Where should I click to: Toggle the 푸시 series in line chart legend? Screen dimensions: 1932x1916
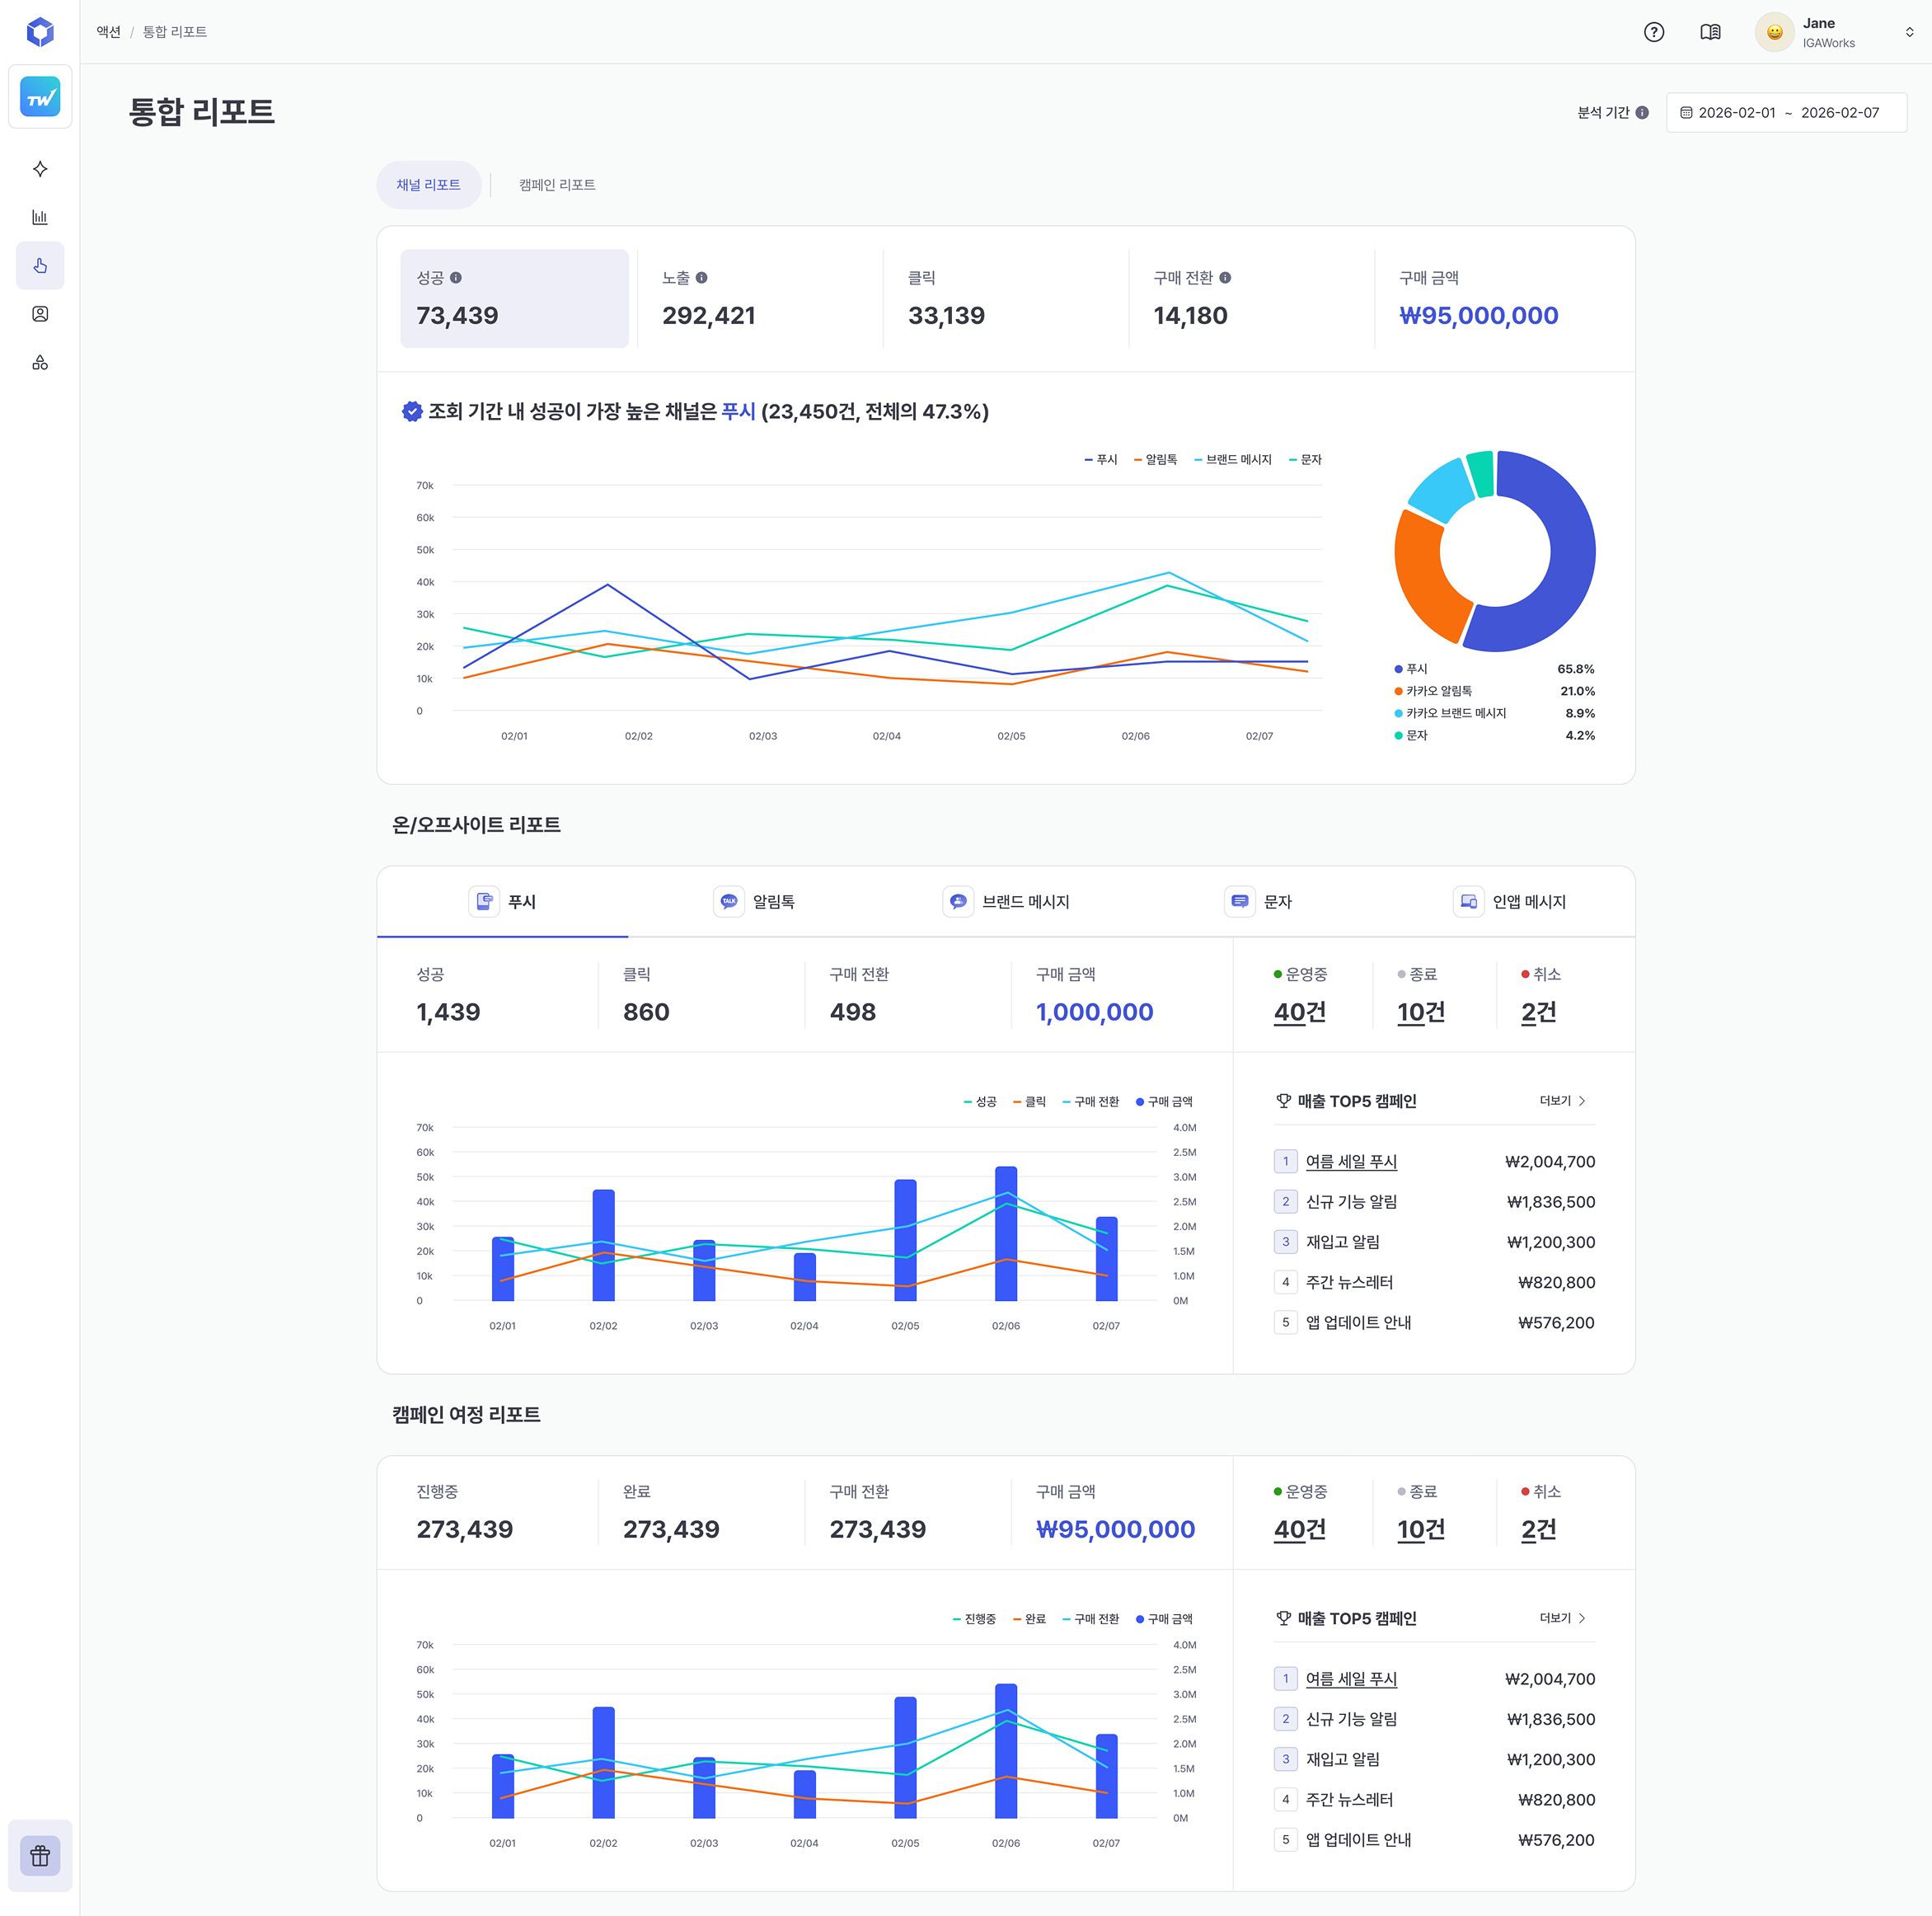(1101, 460)
